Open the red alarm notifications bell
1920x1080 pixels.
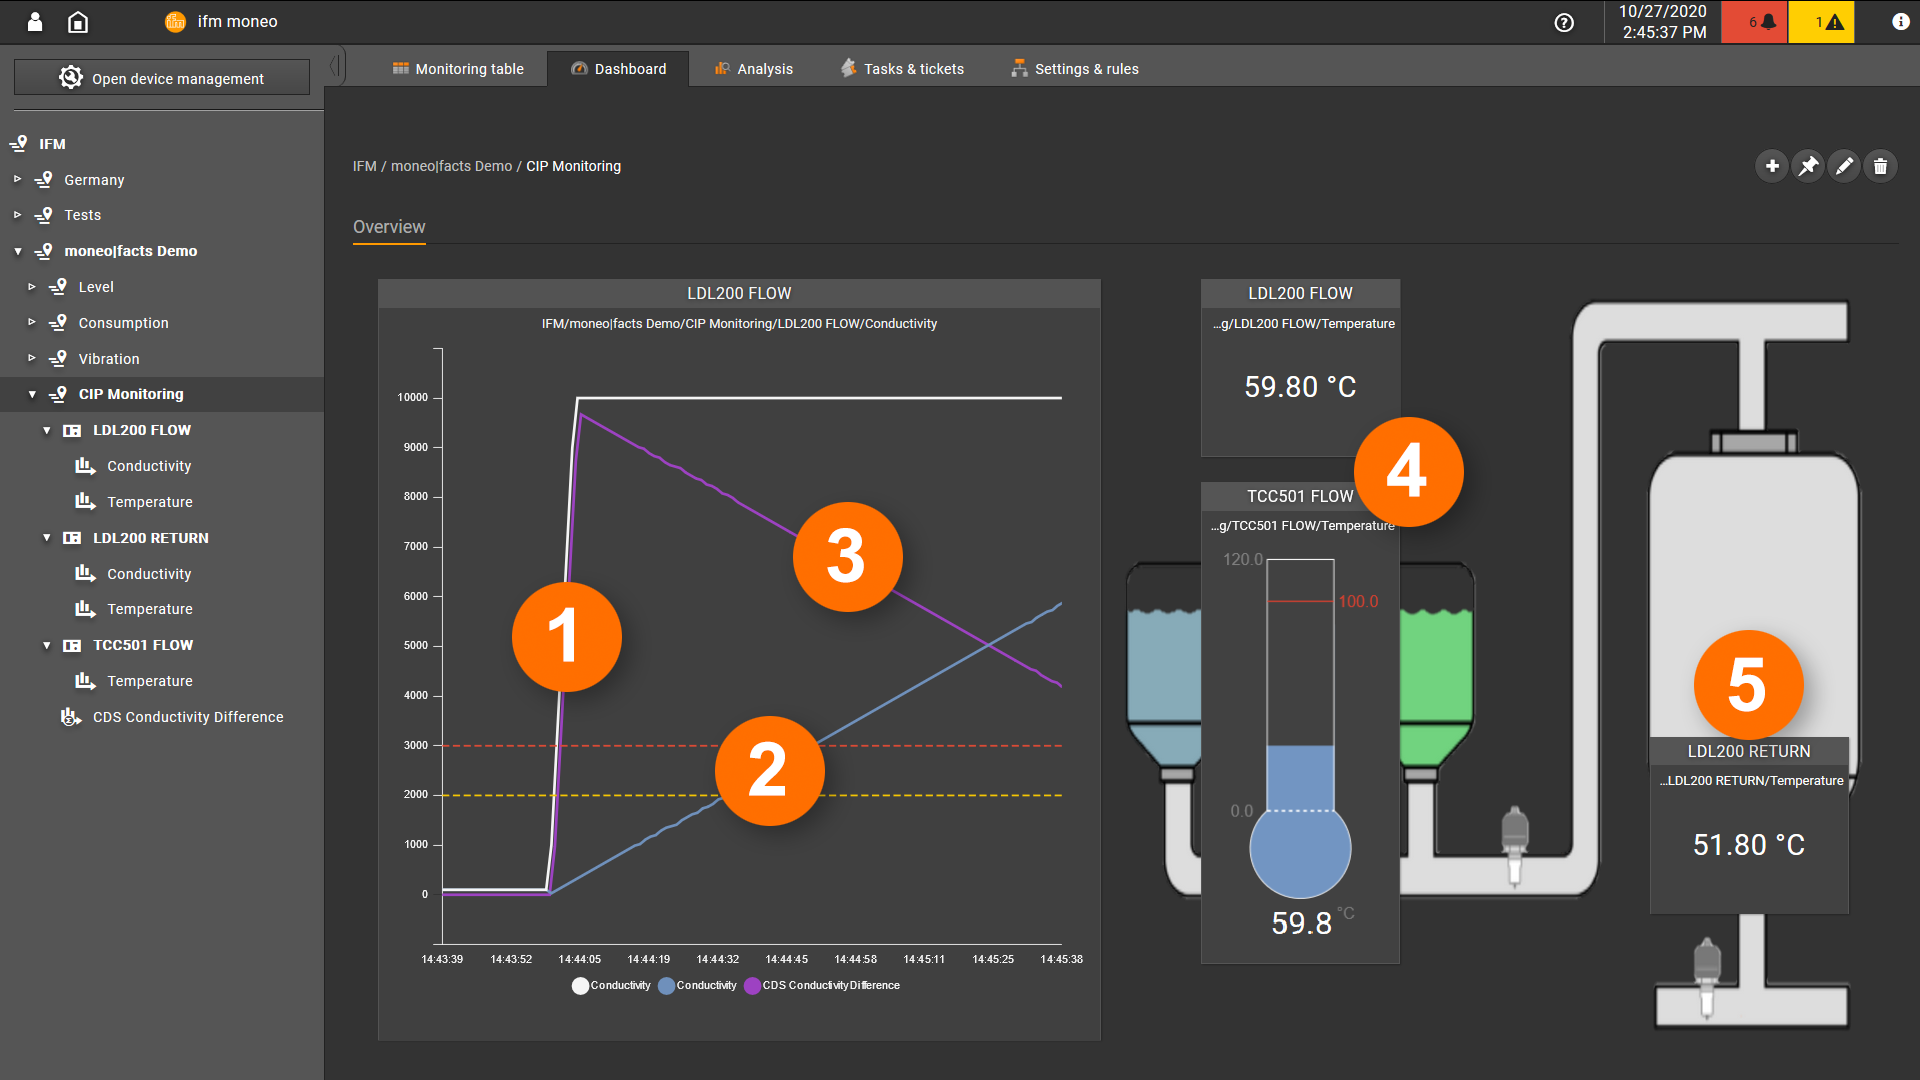click(1752, 21)
